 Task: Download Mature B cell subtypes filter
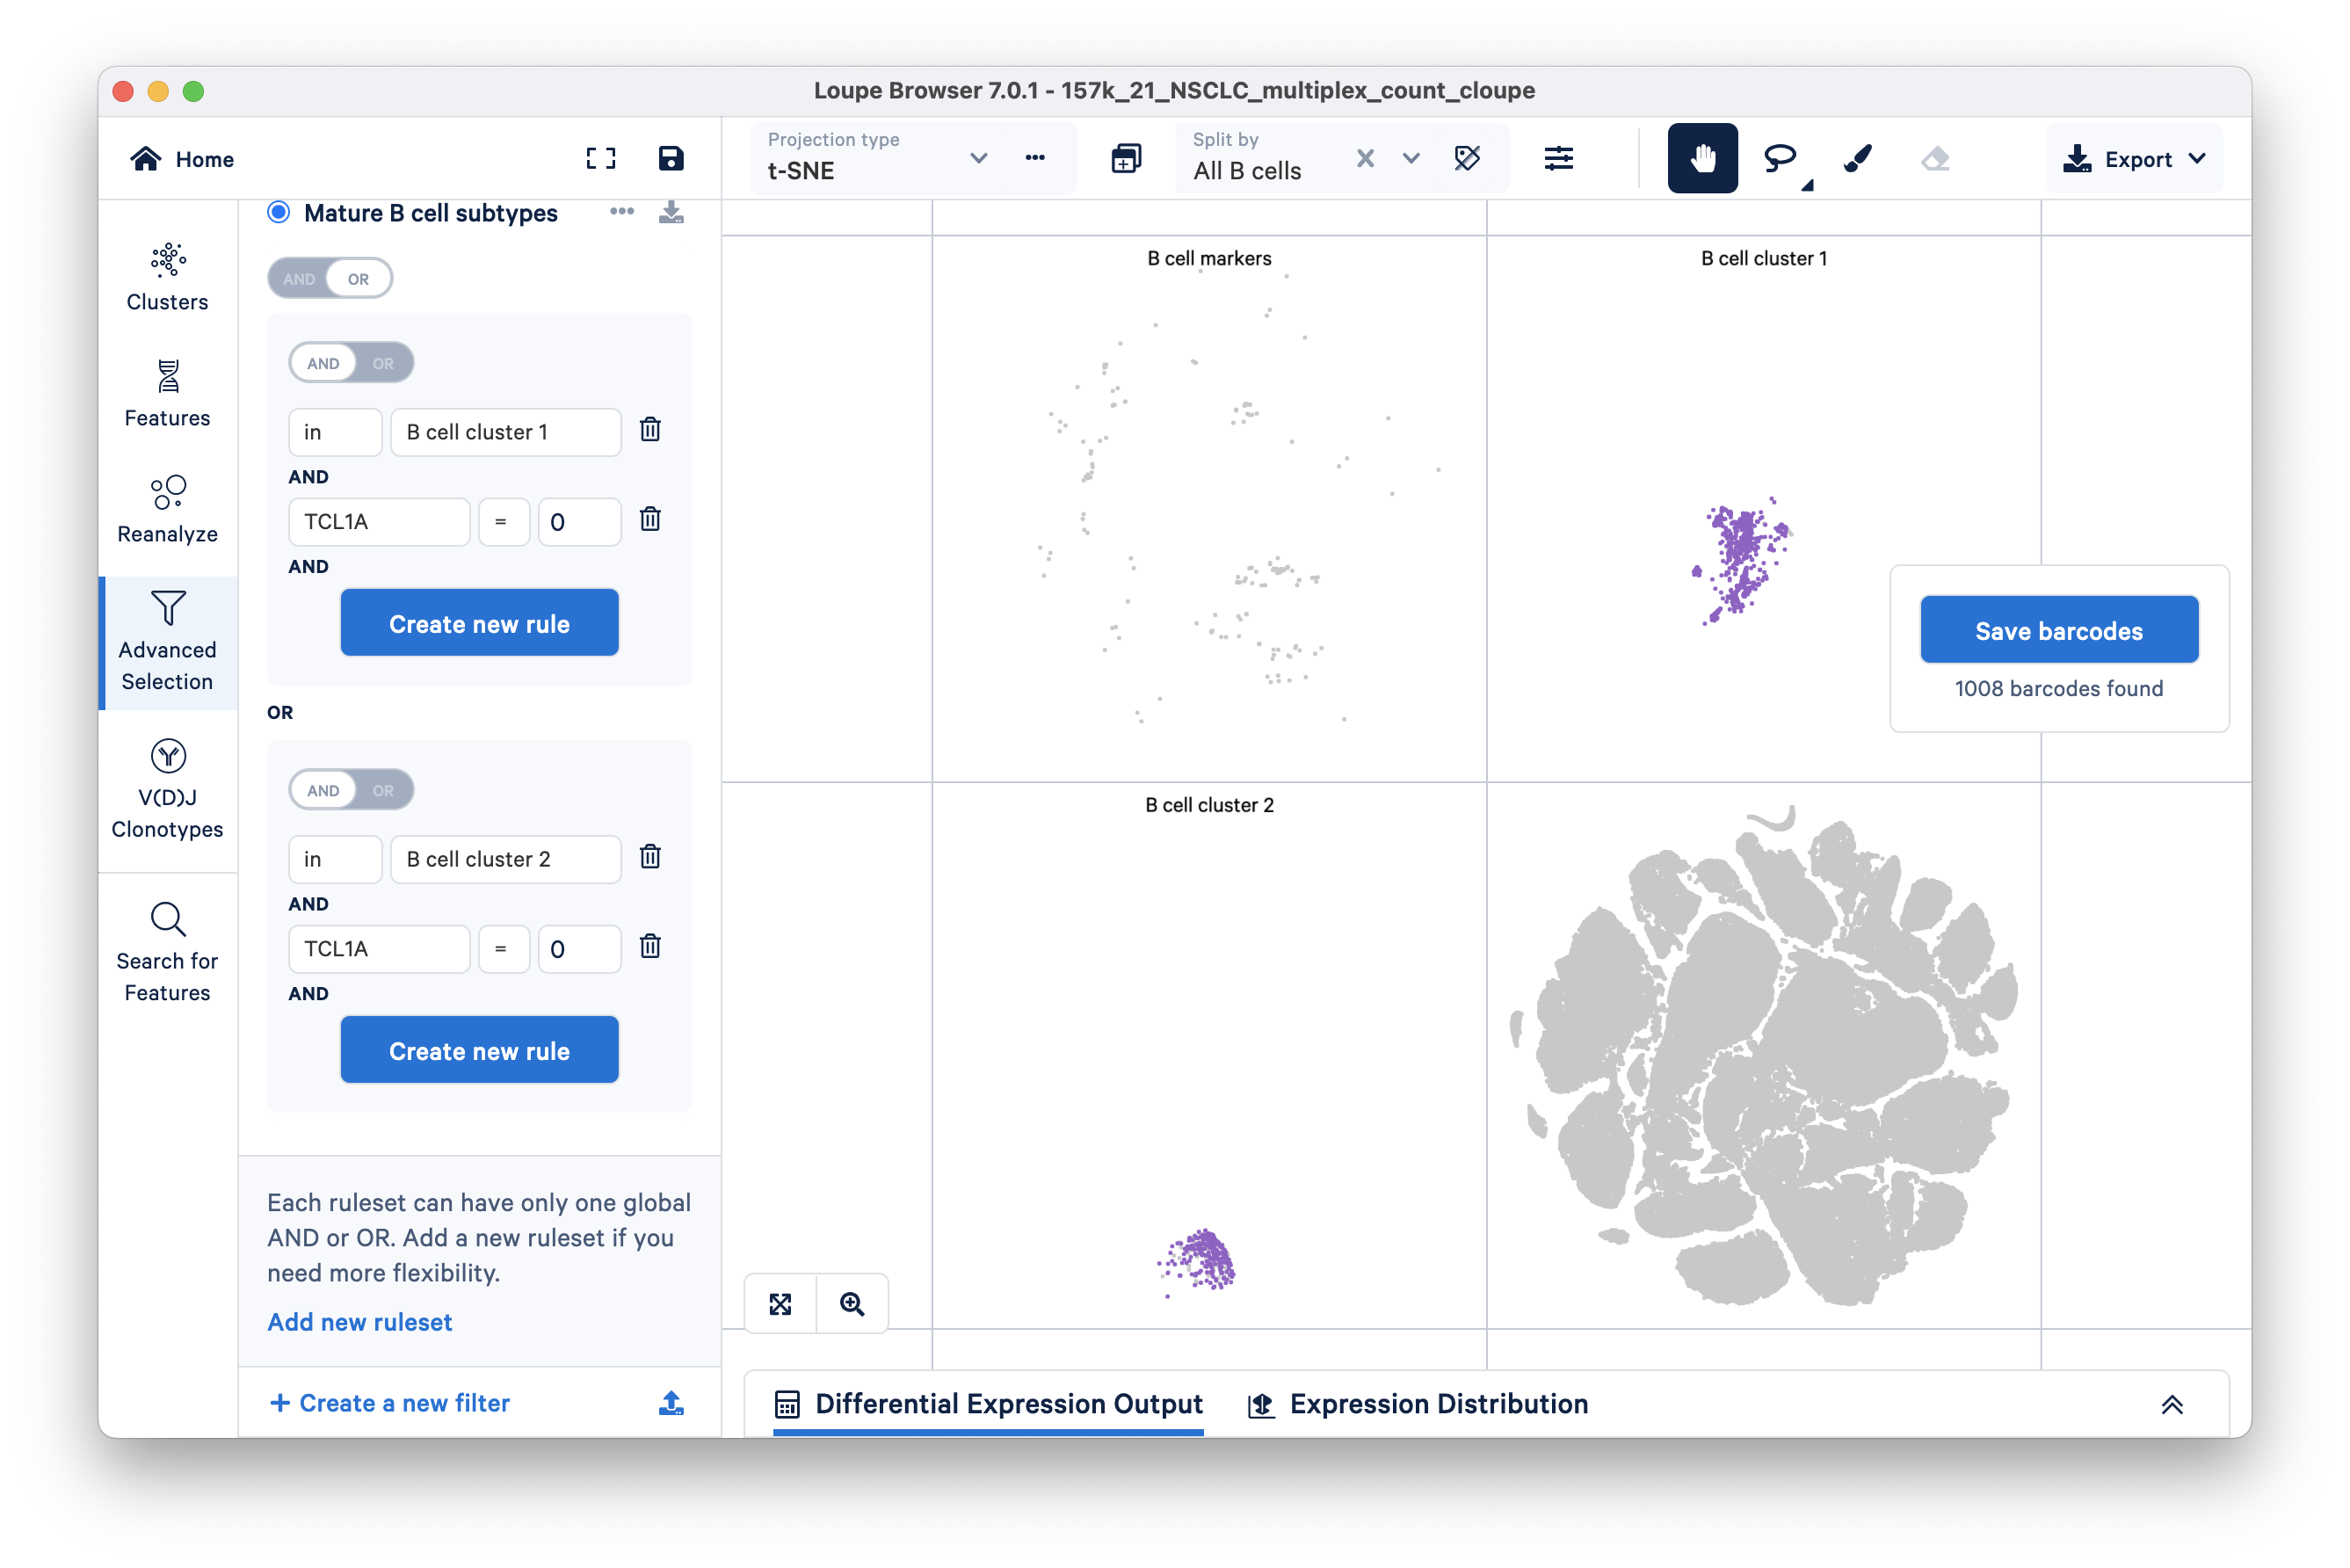671,212
